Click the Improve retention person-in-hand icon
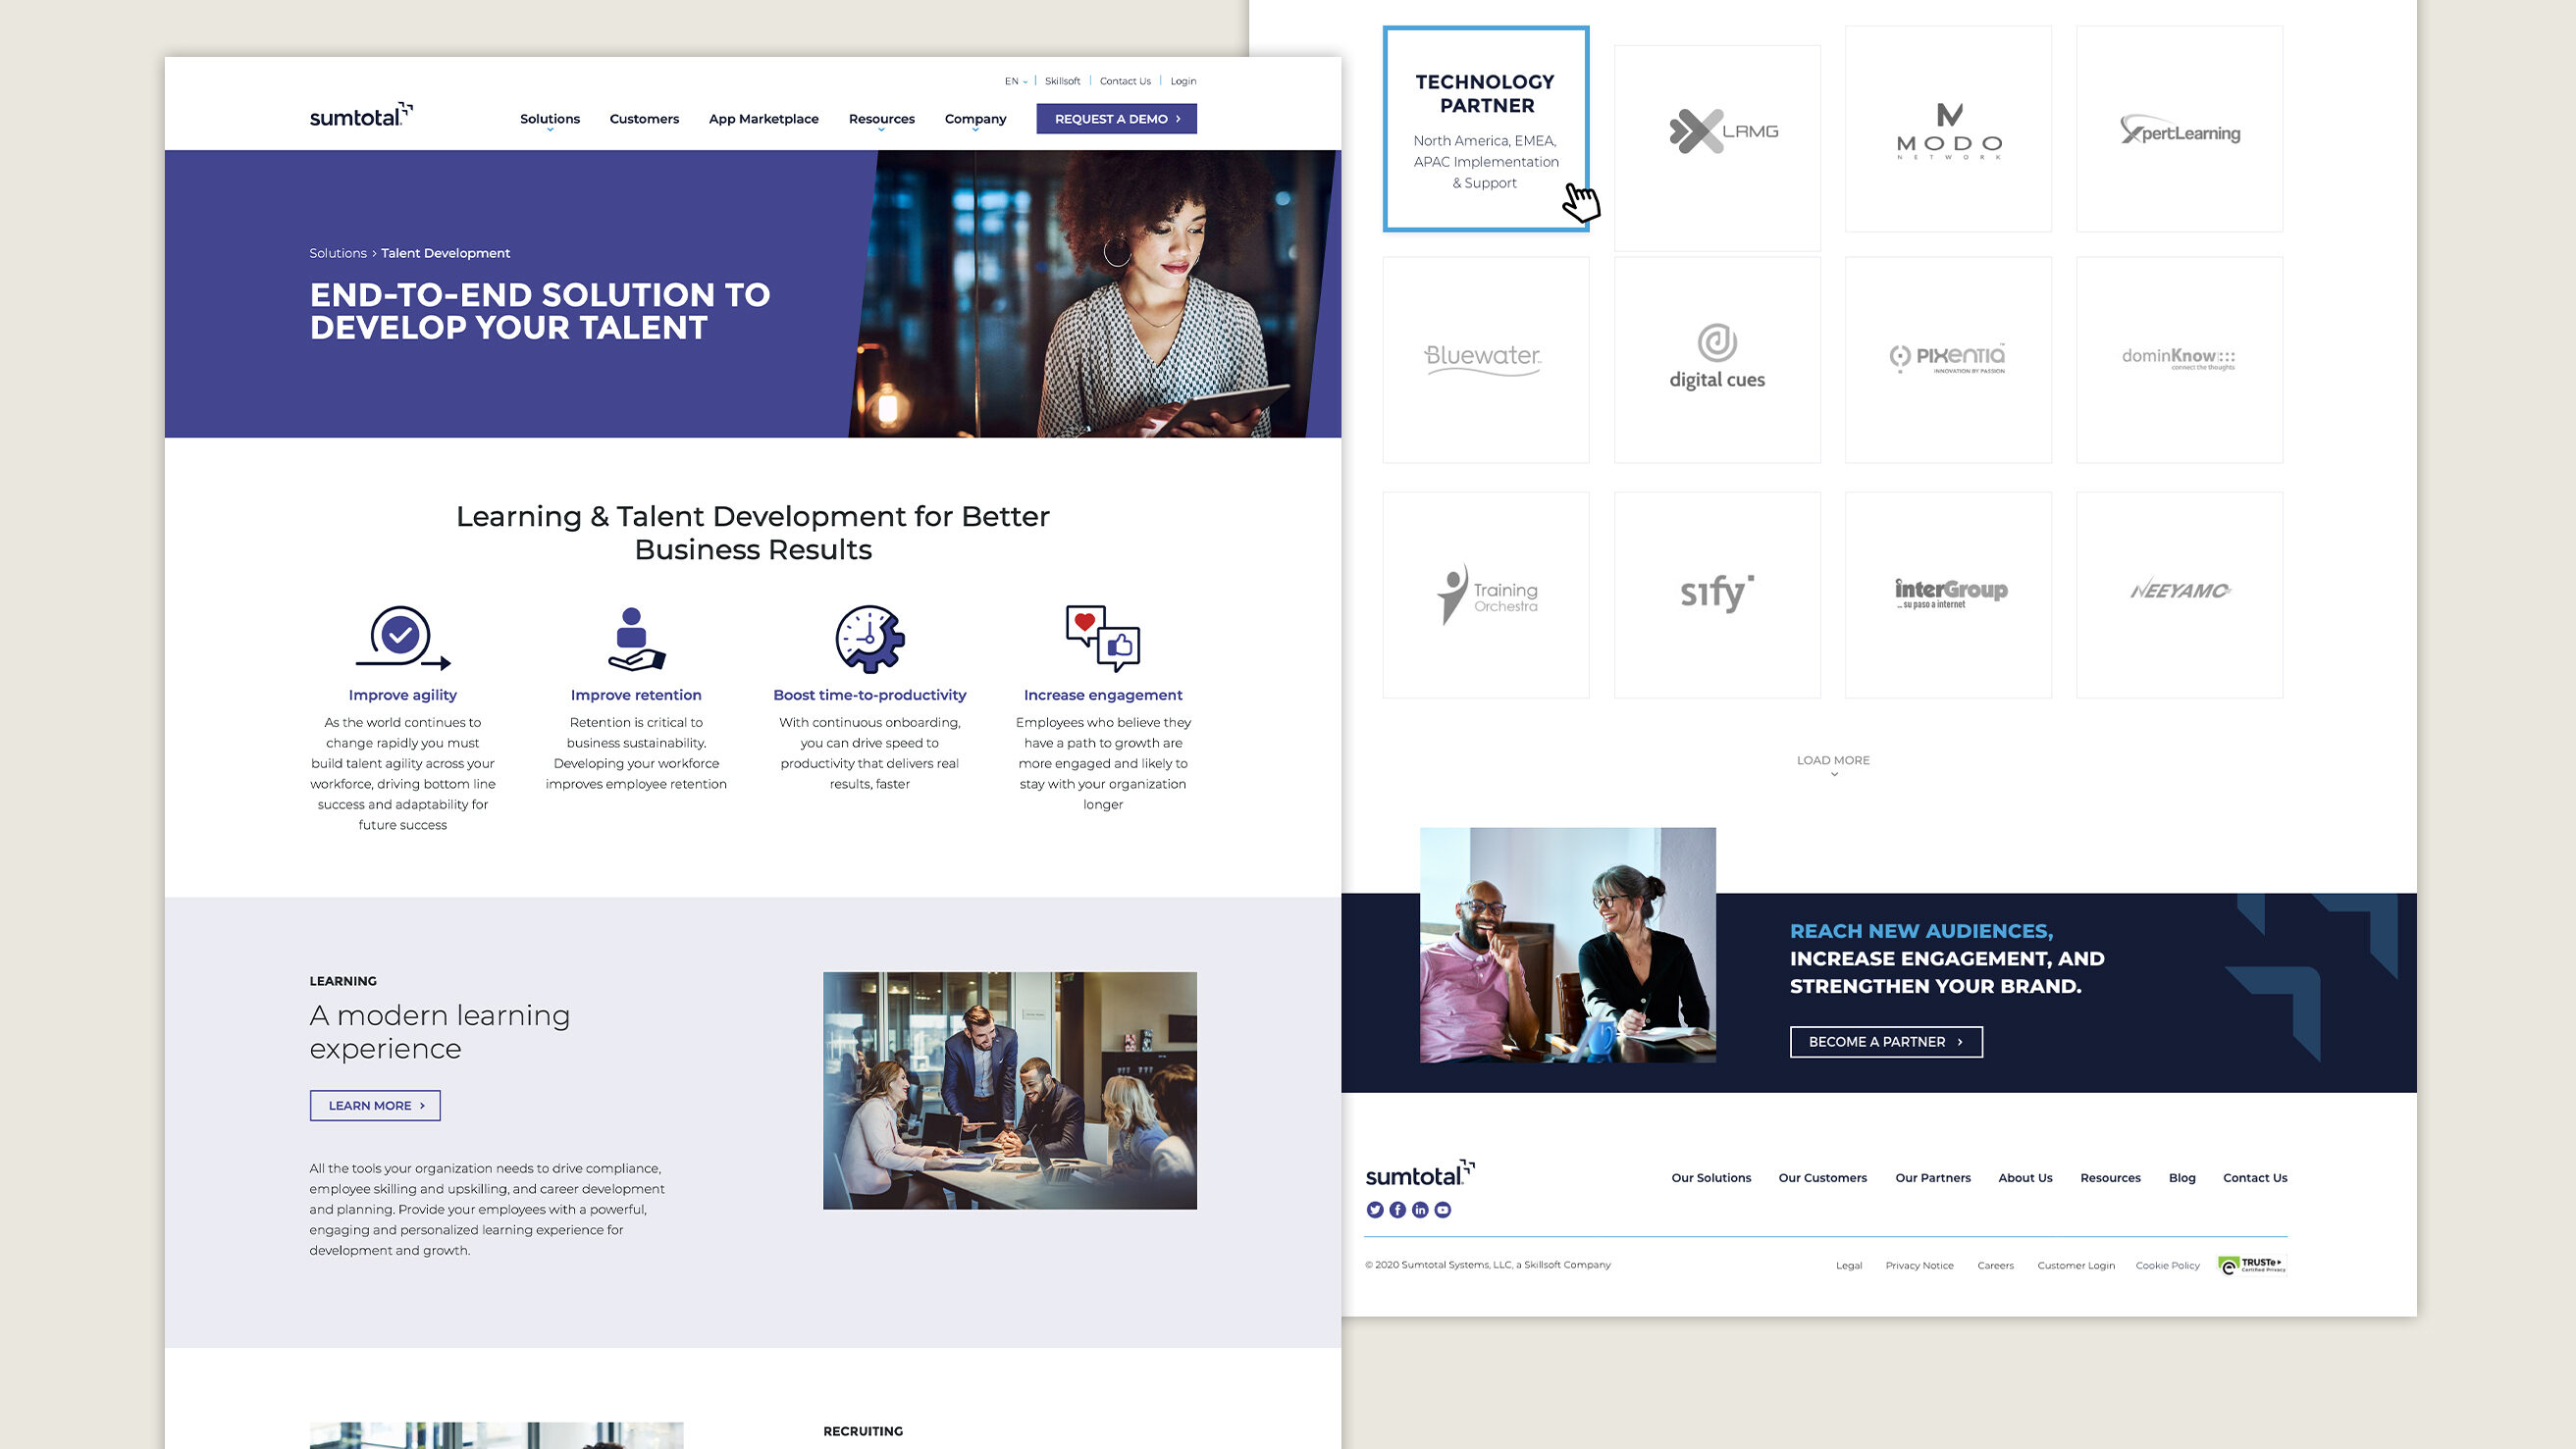 (636, 638)
